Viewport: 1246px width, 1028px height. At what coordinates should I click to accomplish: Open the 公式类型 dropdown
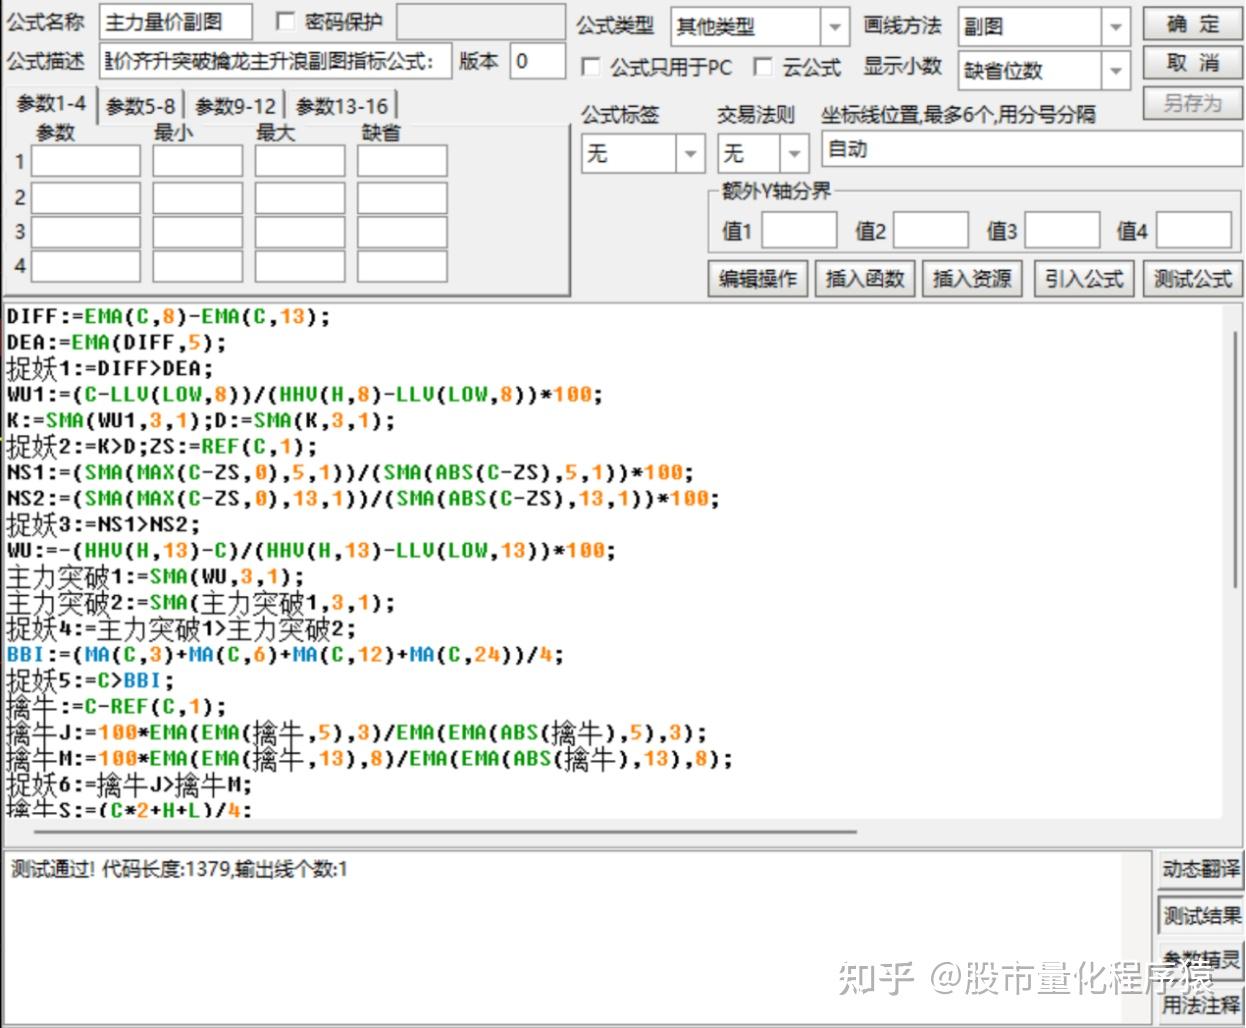pos(835,27)
